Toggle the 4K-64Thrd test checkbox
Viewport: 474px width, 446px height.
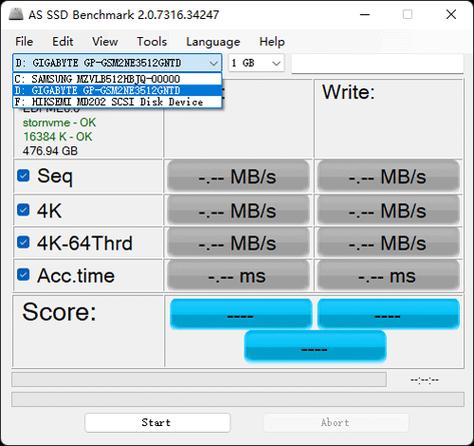click(x=23, y=242)
